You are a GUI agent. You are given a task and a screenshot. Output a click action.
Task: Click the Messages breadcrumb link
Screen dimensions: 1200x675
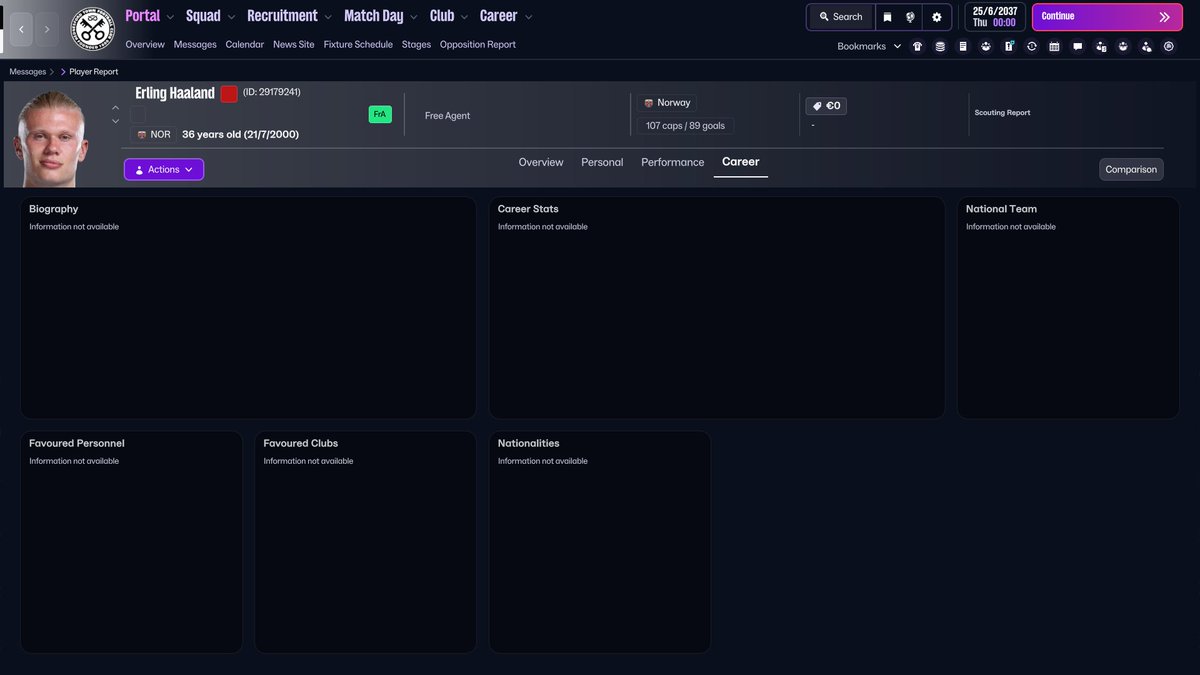click(x=28, y=72)
